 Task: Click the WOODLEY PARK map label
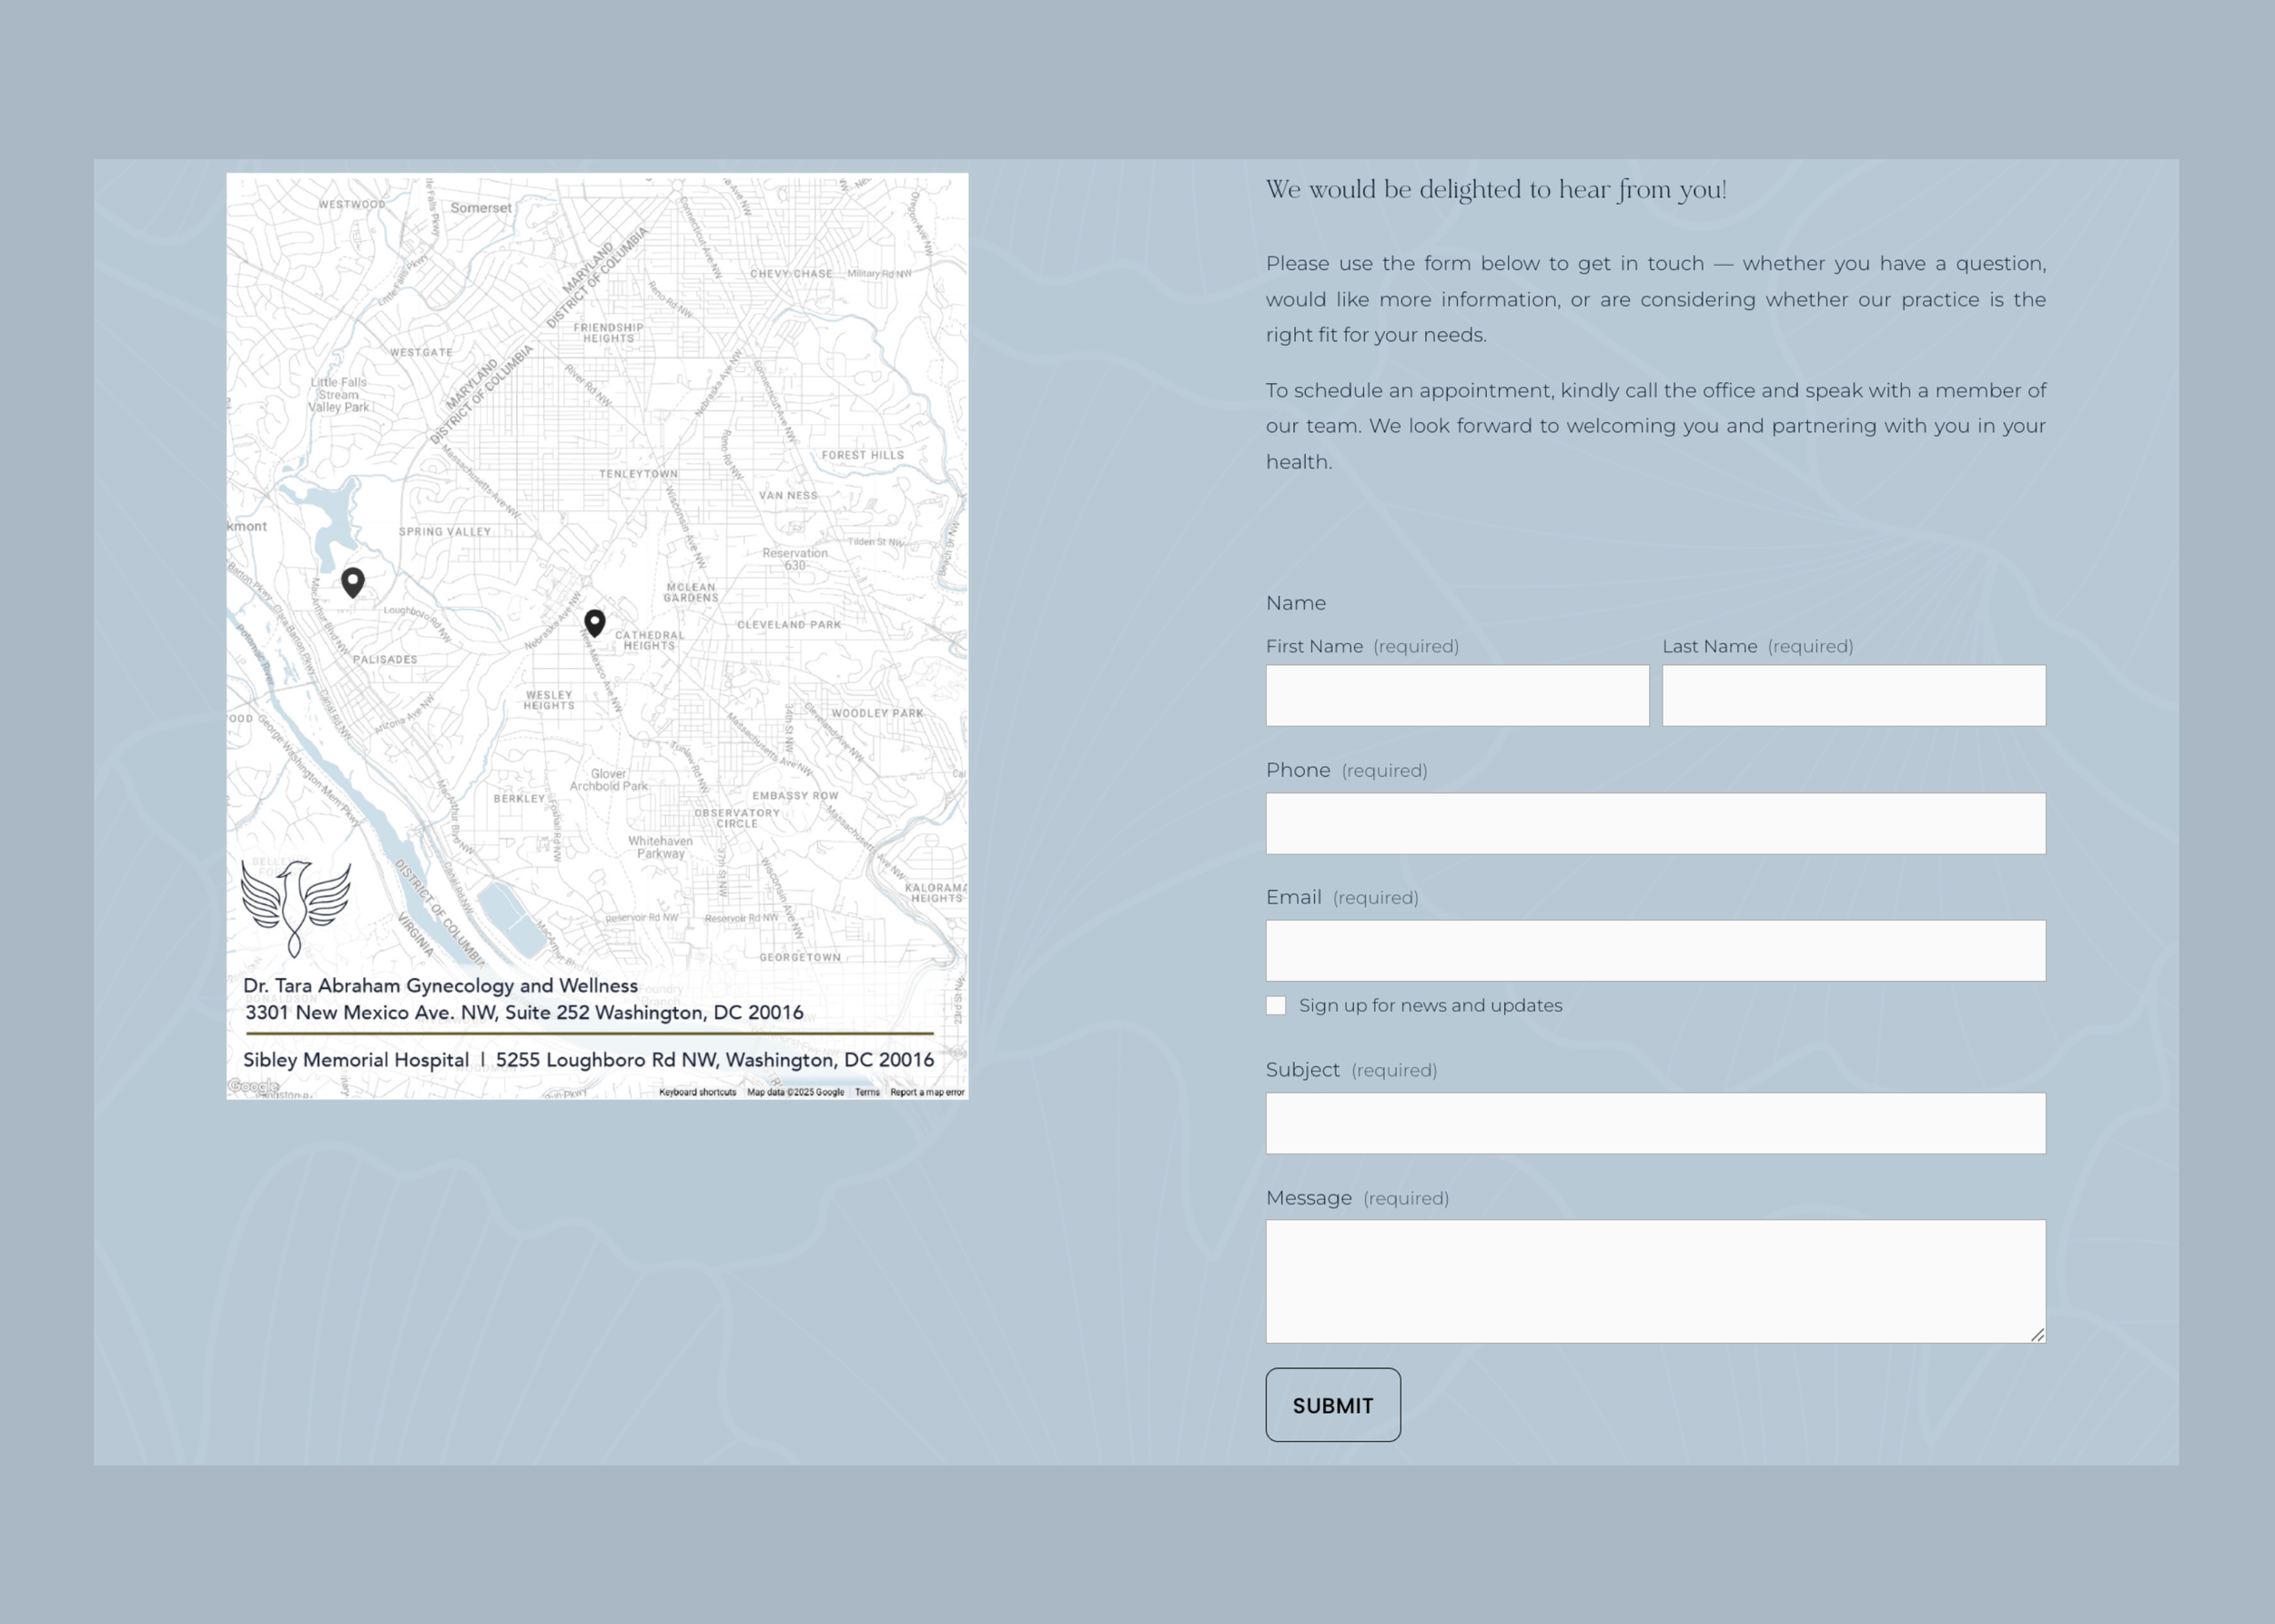point(877,713)
